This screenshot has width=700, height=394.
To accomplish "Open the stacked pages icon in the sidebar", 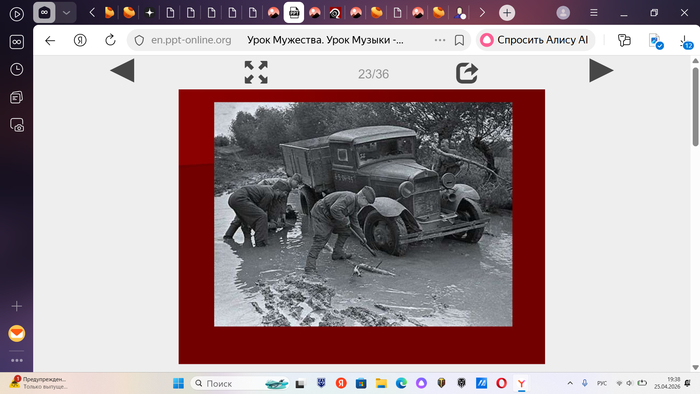I will [17, 97].
